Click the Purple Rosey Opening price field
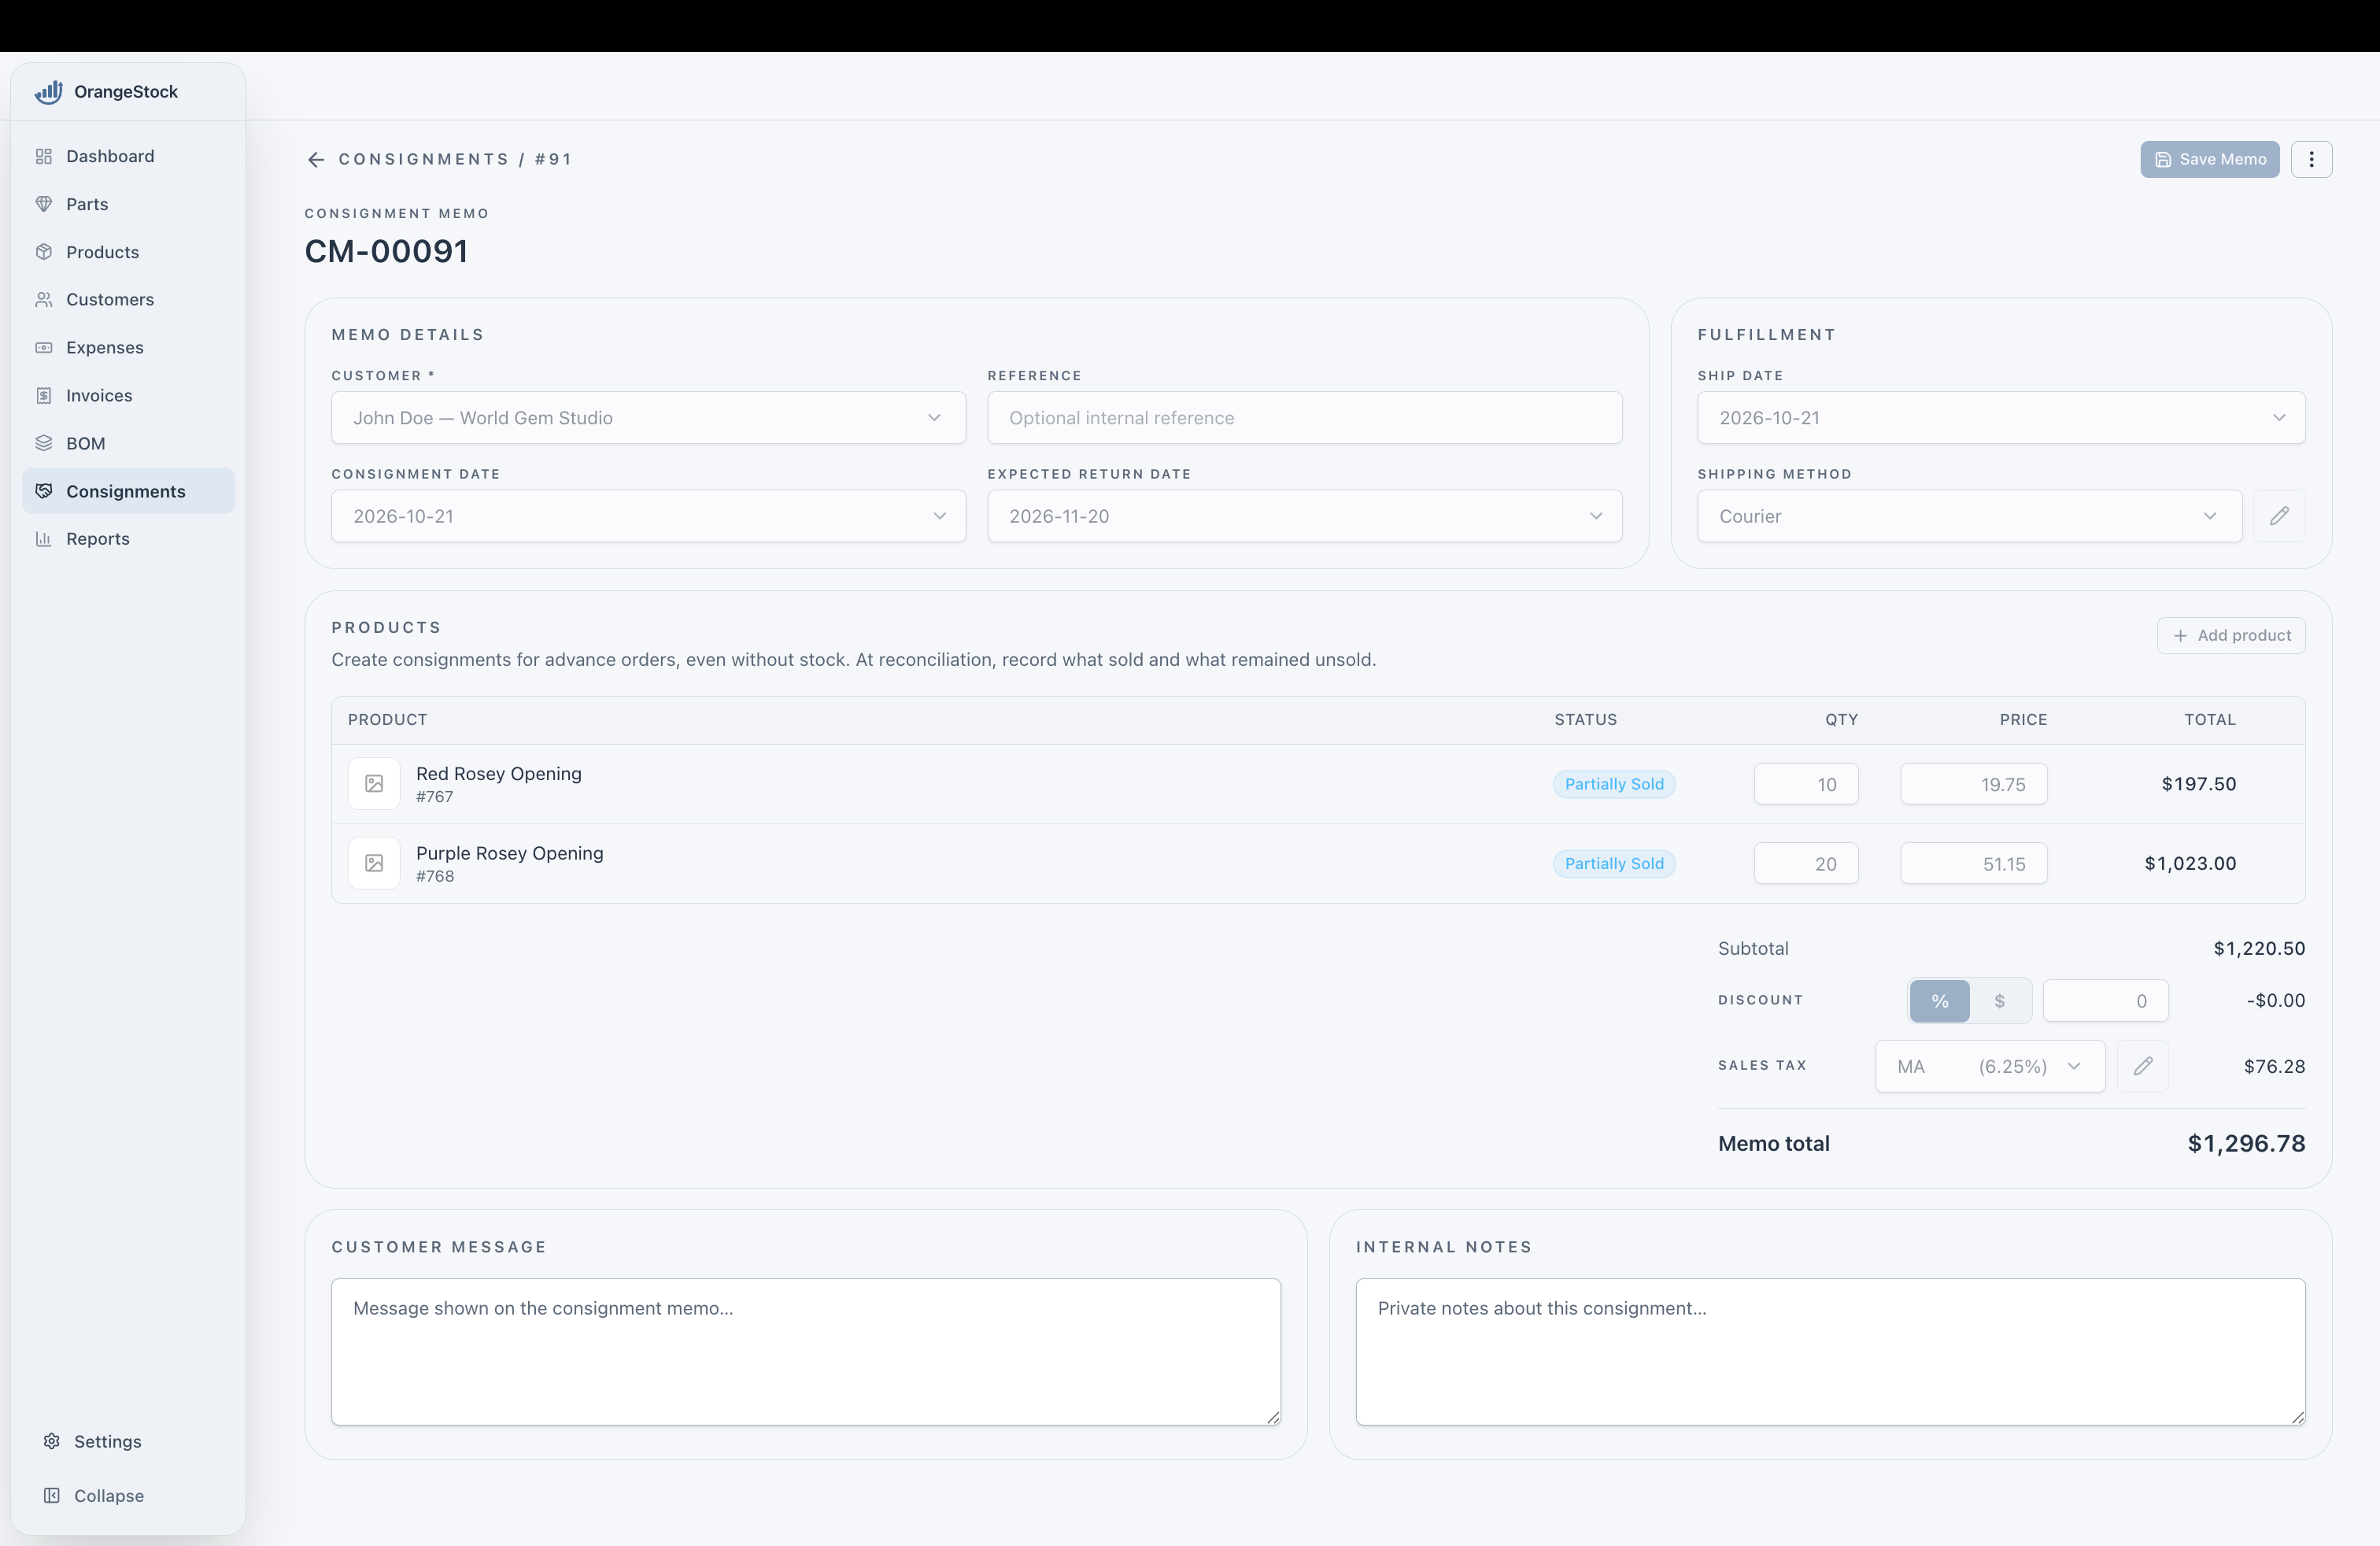Image resolution: width=2380 pixels, height=1546 pixels. (x=1973, y=863)
